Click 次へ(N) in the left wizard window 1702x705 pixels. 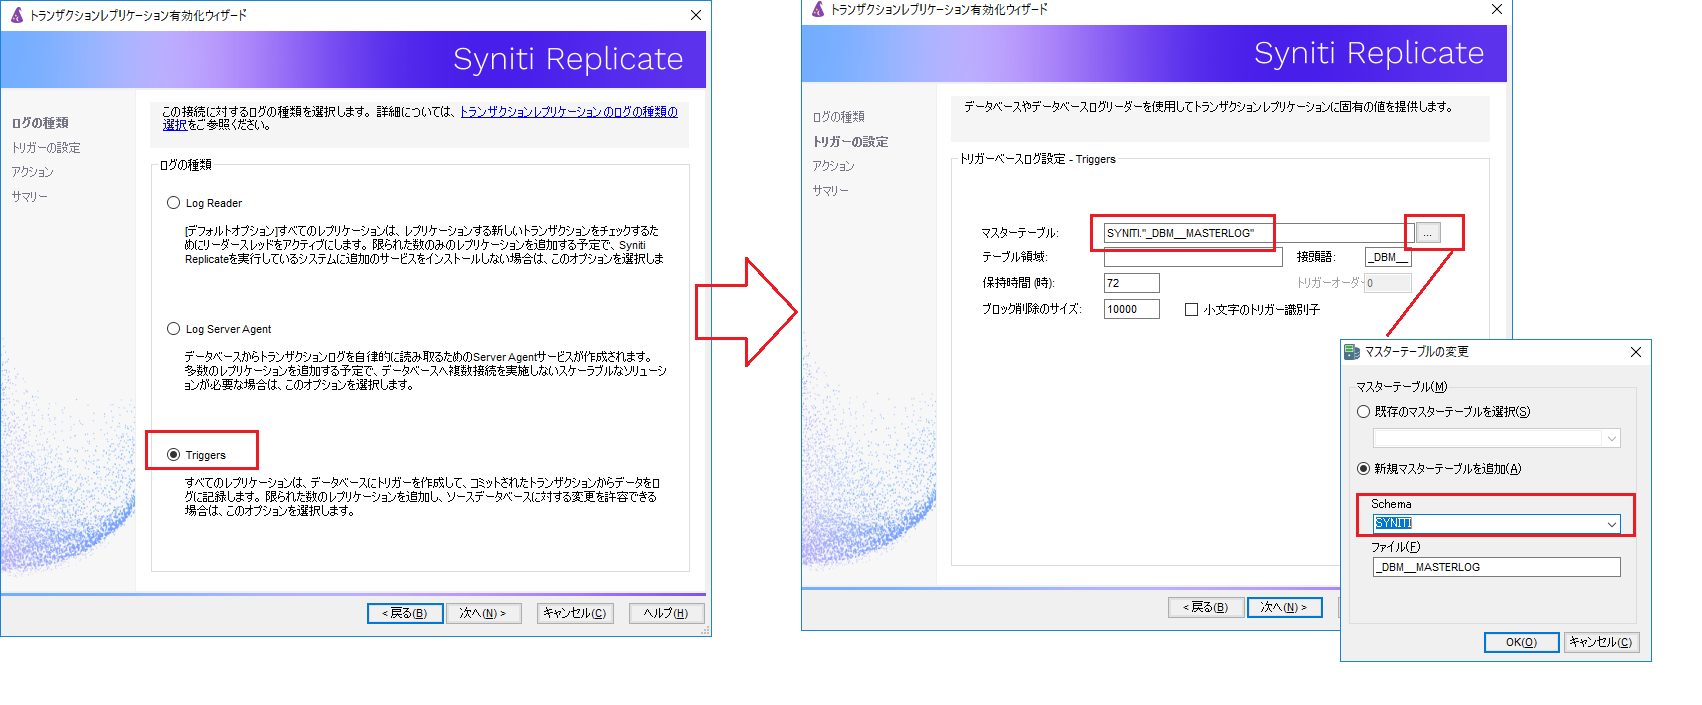(483, 613)
